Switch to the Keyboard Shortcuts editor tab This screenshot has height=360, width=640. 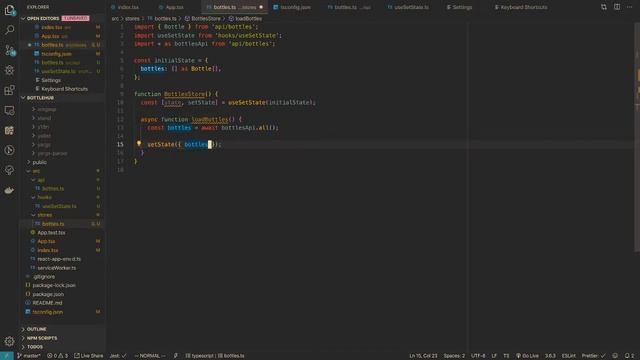pos(524,7)
